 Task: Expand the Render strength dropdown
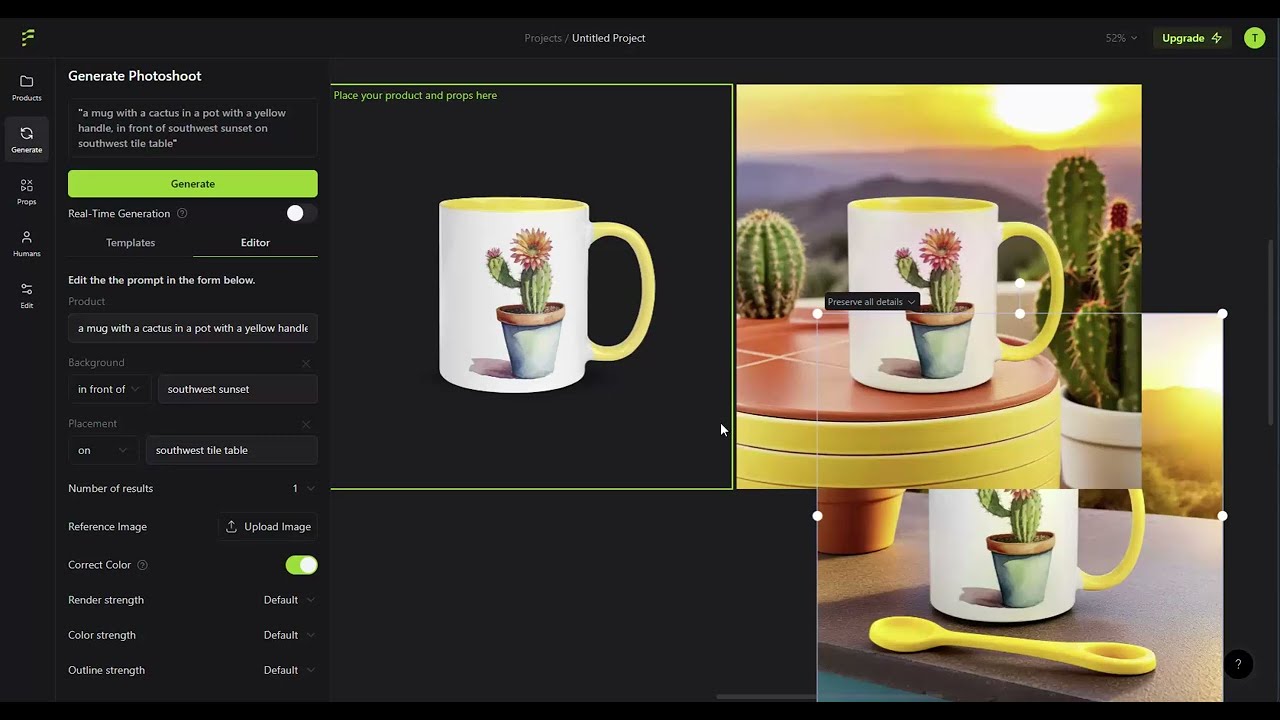coord(289,600)
